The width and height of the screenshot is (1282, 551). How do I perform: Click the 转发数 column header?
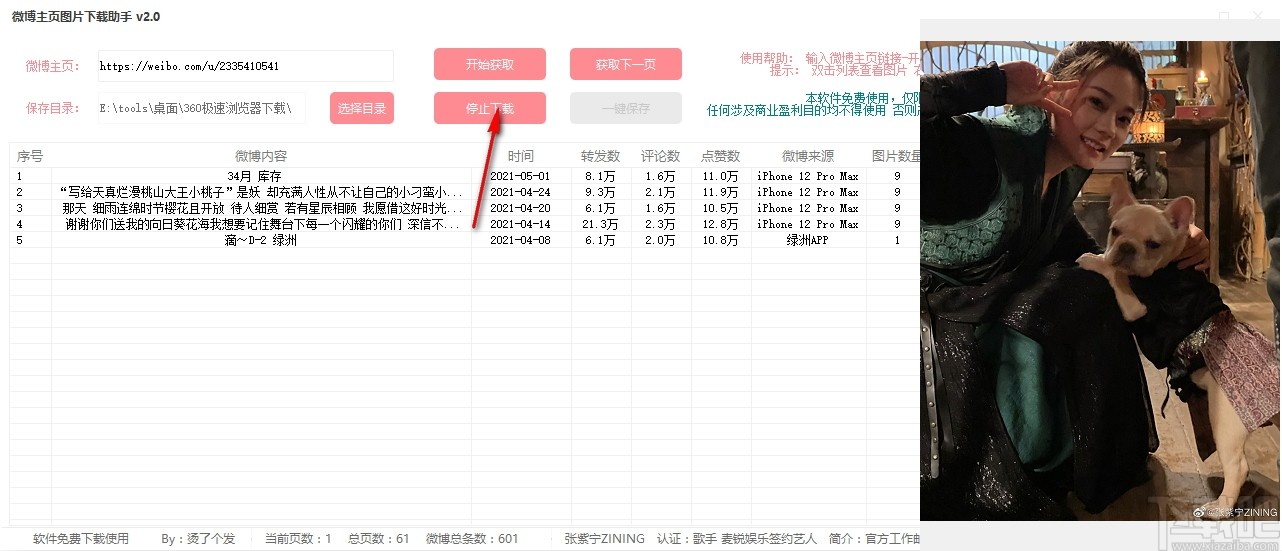click(x=601, y=156)
